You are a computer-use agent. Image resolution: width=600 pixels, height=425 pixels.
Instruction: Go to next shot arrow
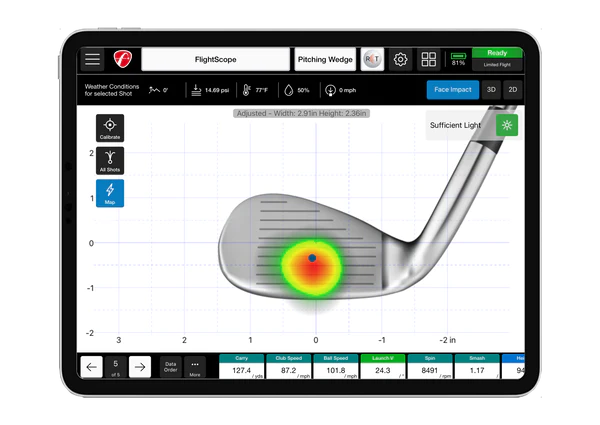click(x=140, y=367)
